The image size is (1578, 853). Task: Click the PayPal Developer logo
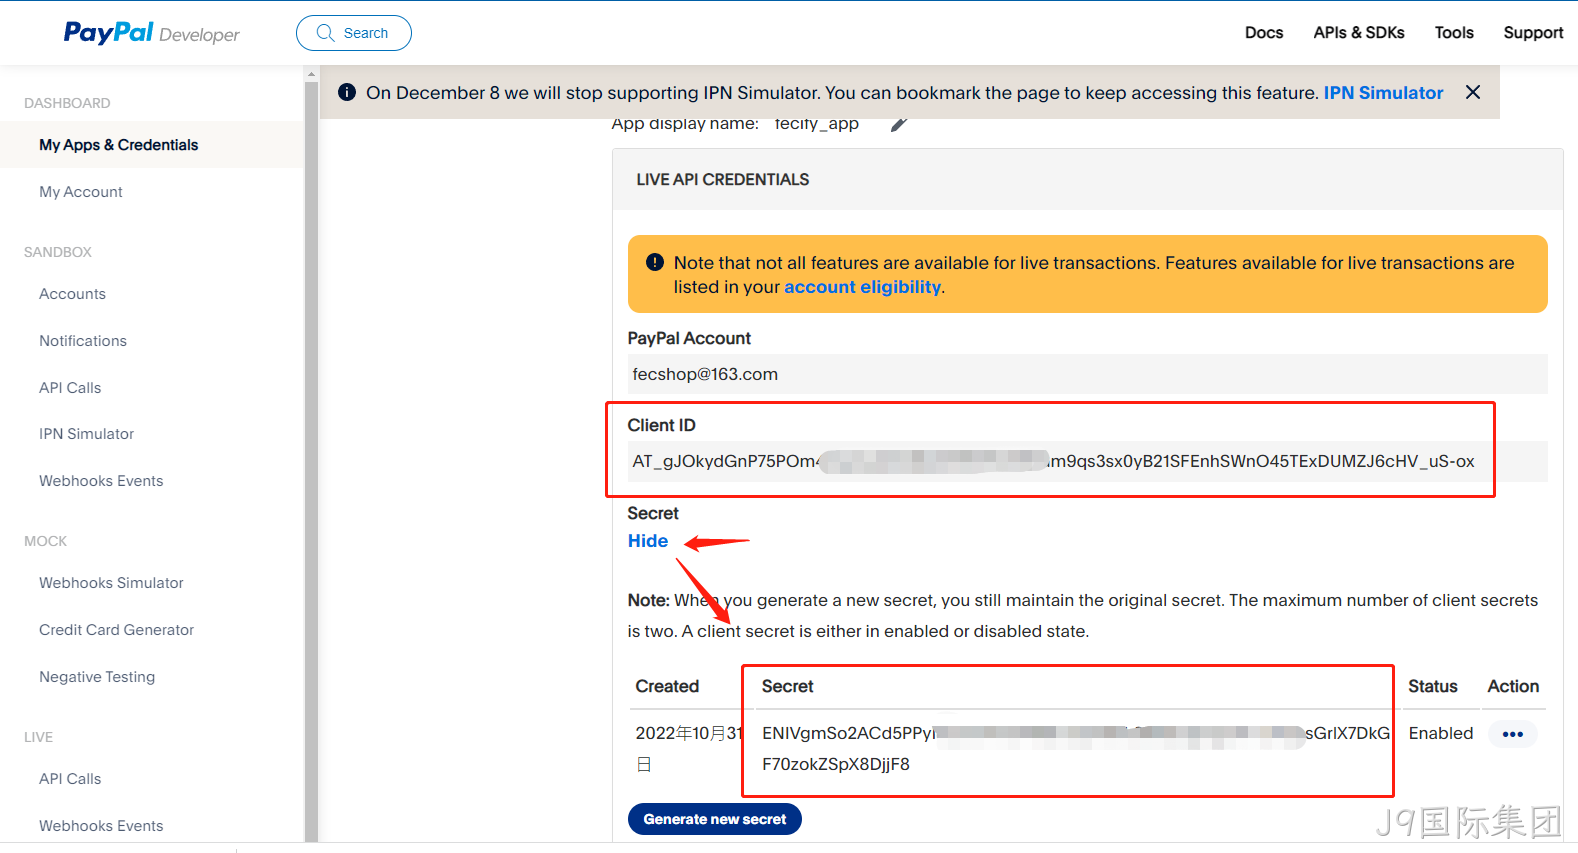tap(152, 33)
